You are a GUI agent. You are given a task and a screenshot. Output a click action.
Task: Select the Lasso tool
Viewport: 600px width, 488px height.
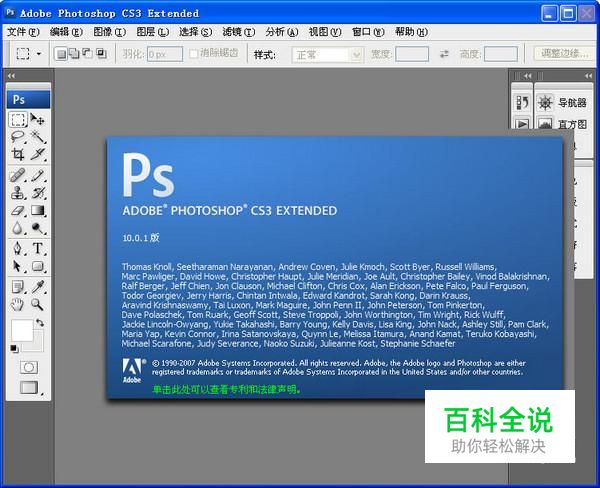18,137
